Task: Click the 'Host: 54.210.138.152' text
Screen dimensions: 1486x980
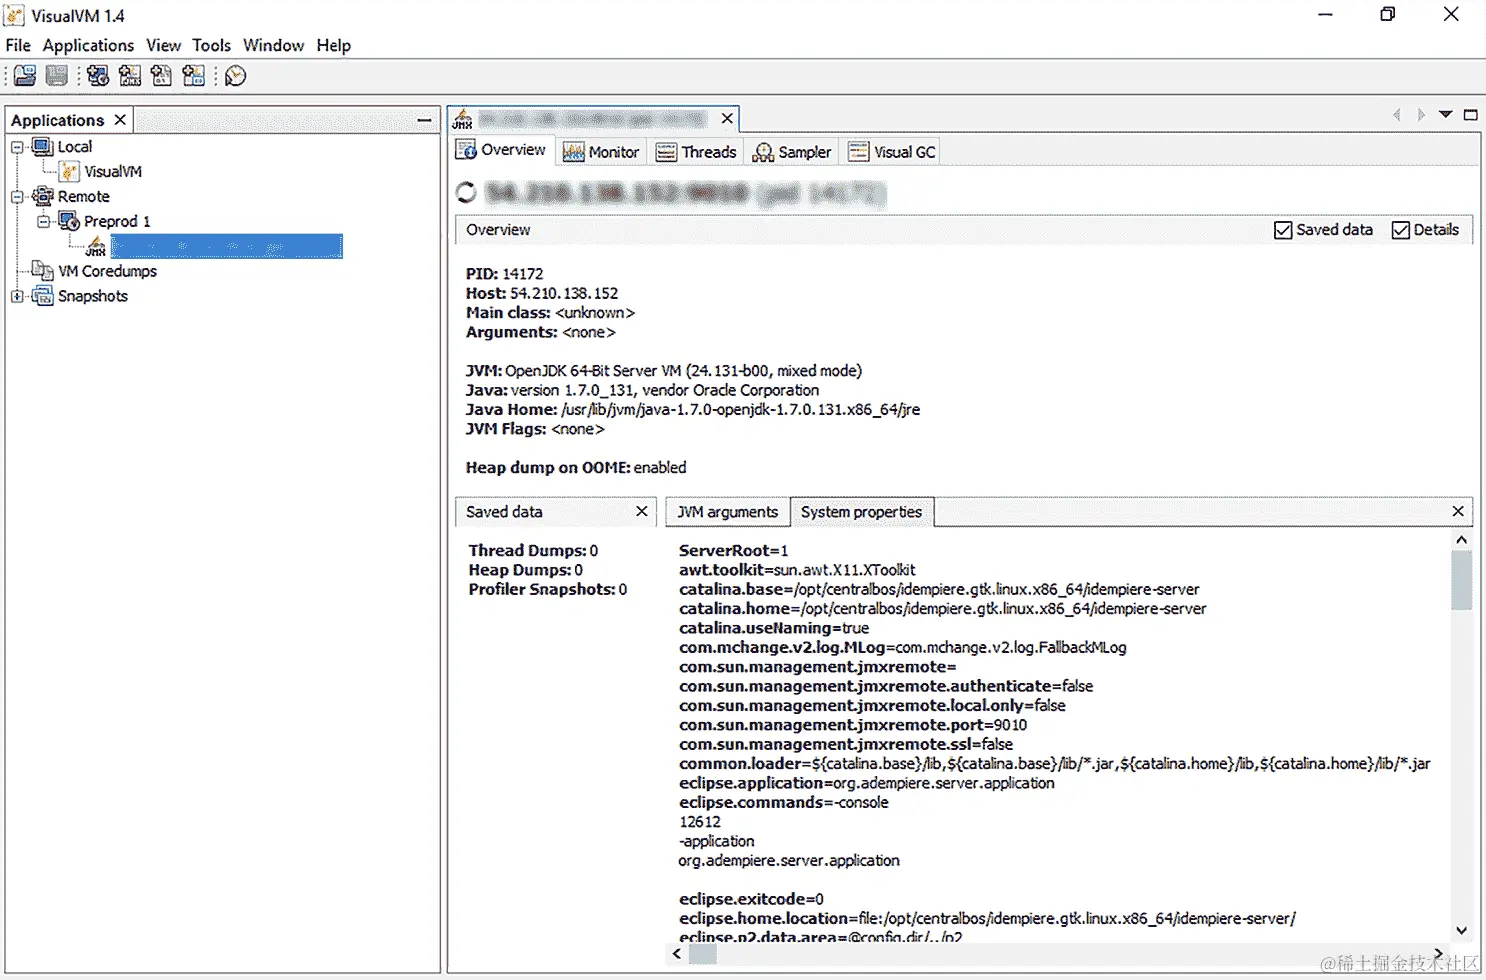Action: pyautogui.click(x=541, y=294)
